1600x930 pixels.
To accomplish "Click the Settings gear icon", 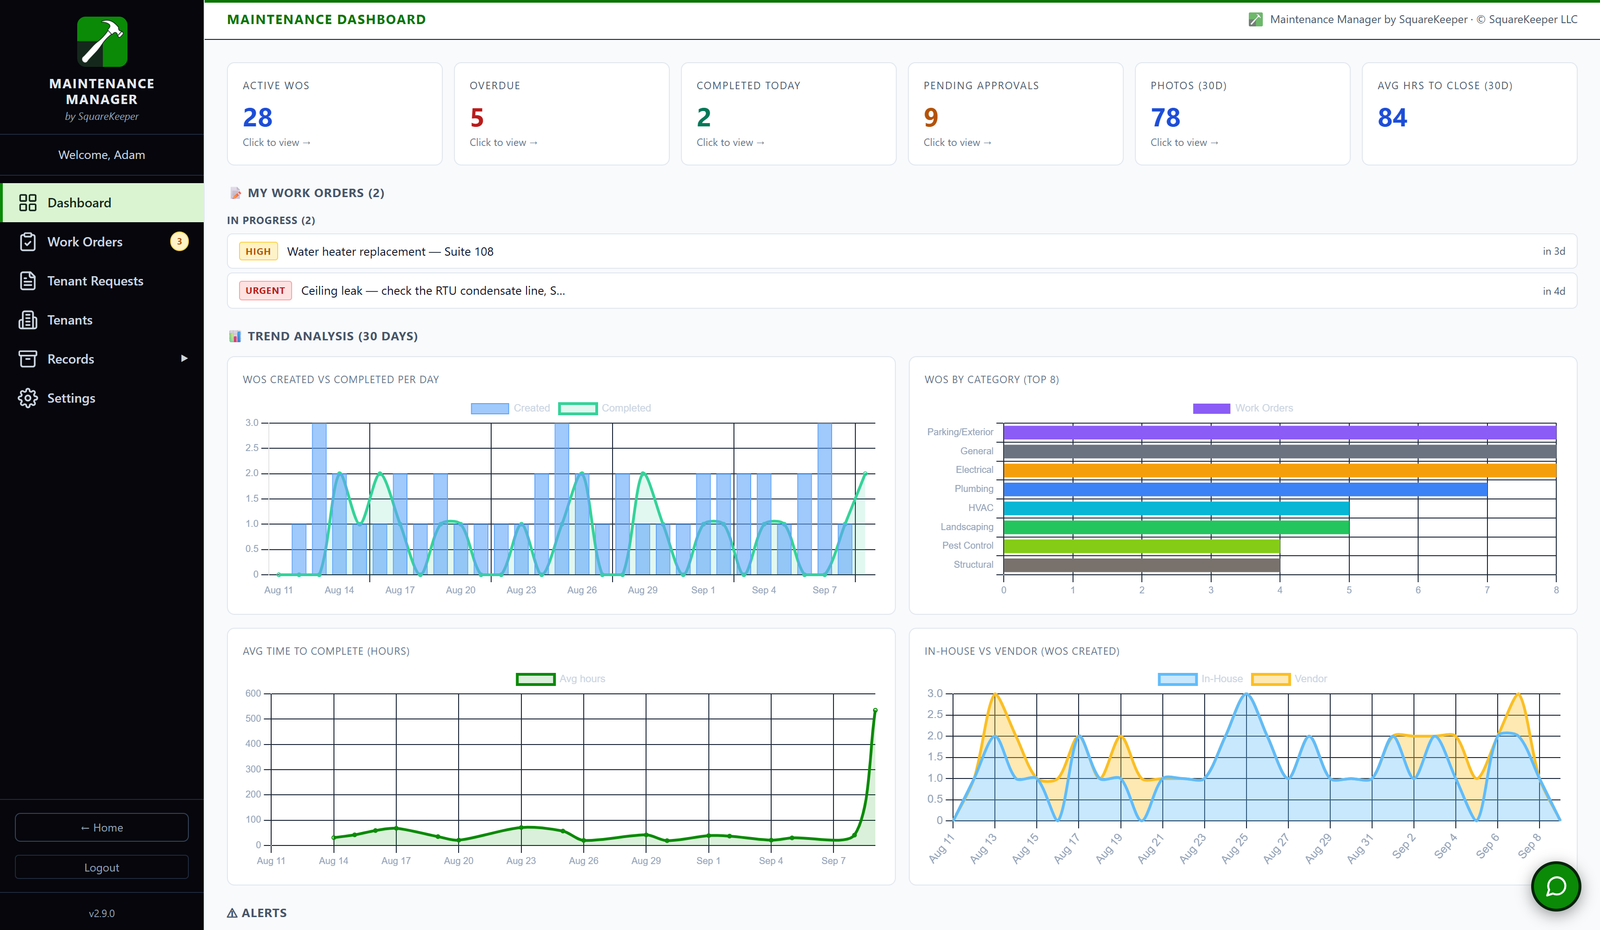I will pos(28,398).
